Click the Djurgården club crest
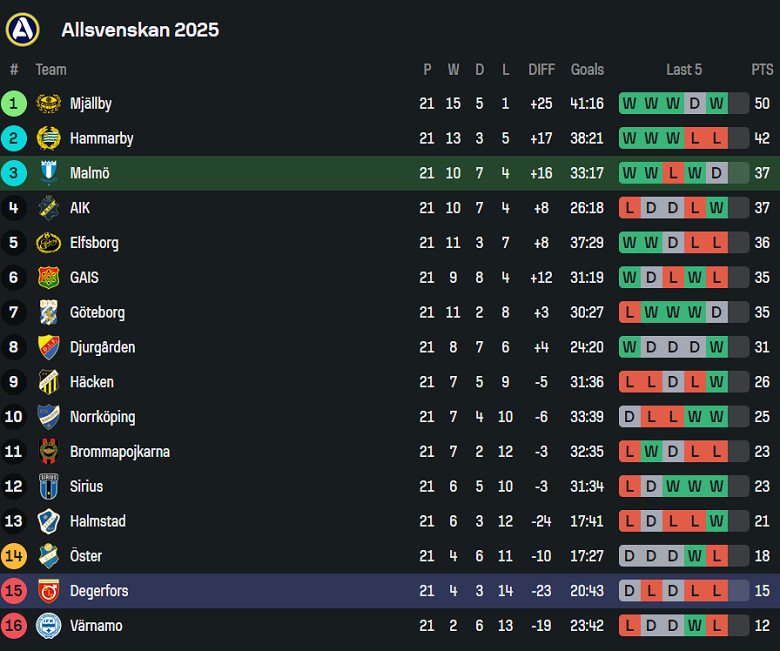Screen dimensions: 780x651 (x=48, y=347)
